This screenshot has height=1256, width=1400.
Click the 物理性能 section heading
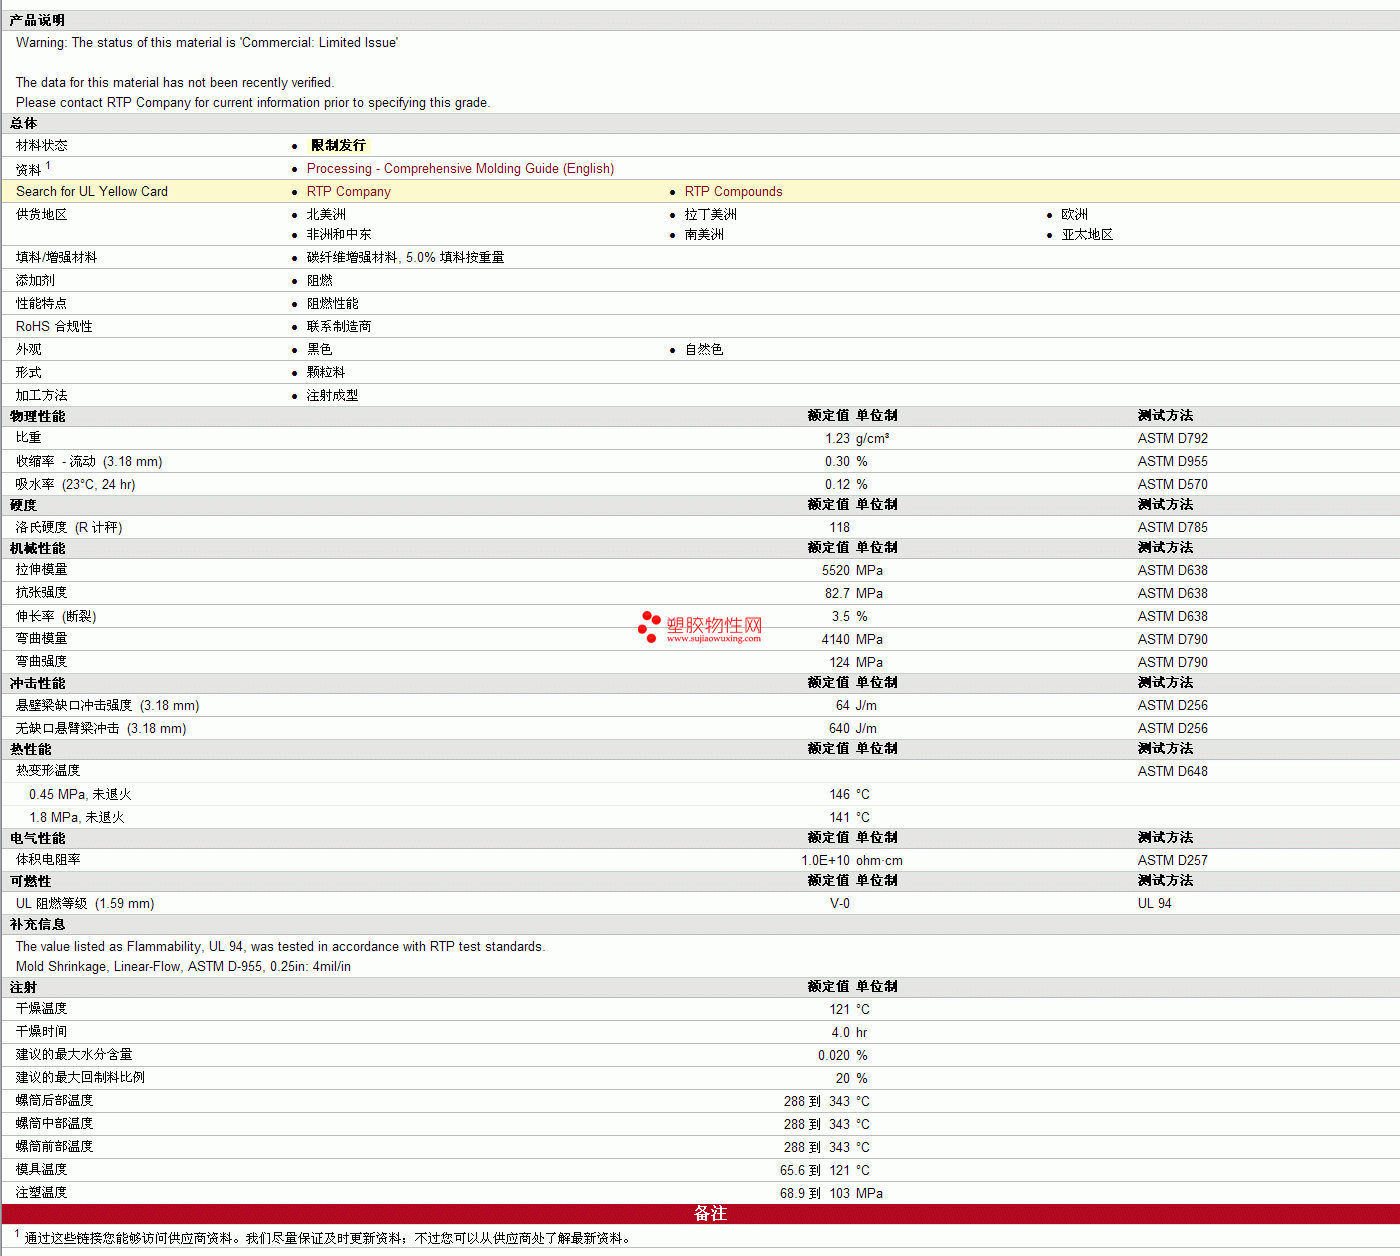coord(38,417)
